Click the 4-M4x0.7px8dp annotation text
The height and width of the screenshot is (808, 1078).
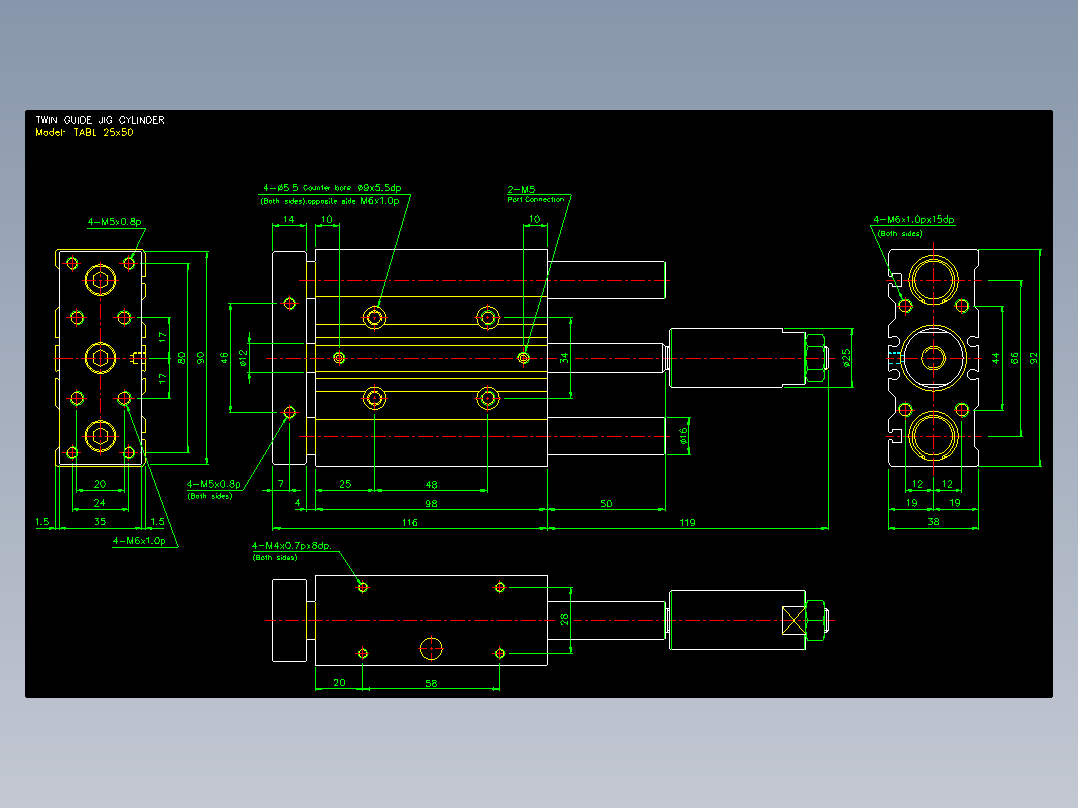[292, 545]
